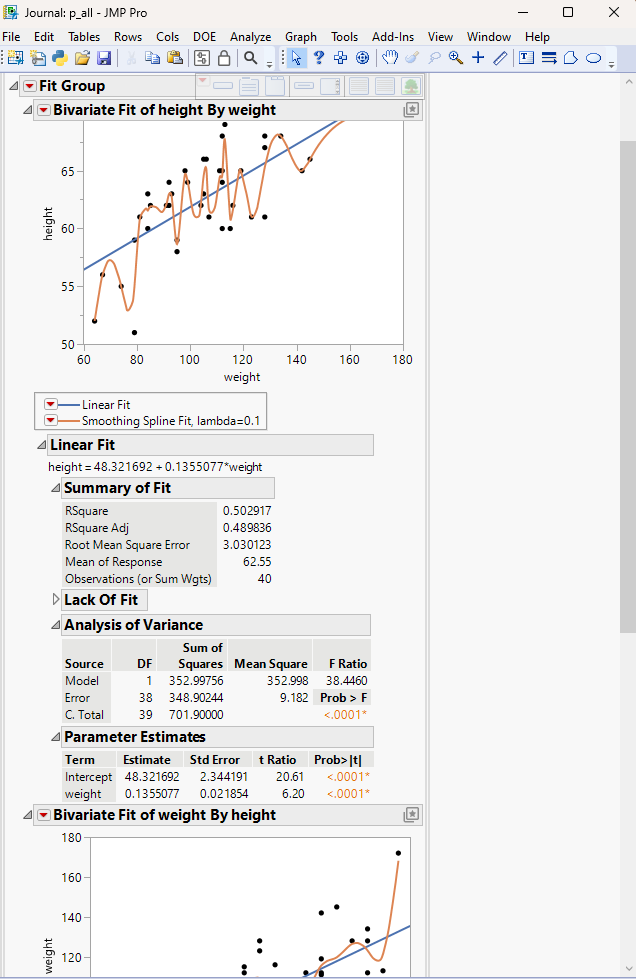Viewport: 636px width, 979px height.
Task: Open the Tables menu
Action: [x=84, y=37]
